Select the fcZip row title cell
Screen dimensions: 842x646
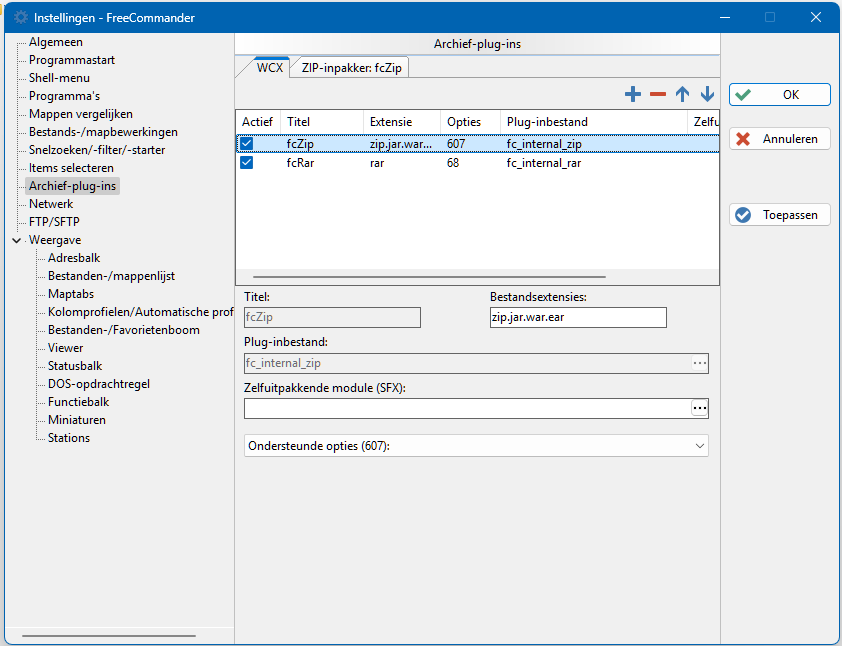click(300, 144)
